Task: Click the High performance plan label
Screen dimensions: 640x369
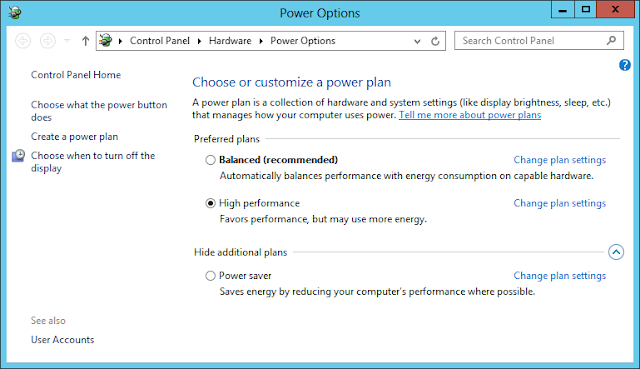Action: point(259,203)
